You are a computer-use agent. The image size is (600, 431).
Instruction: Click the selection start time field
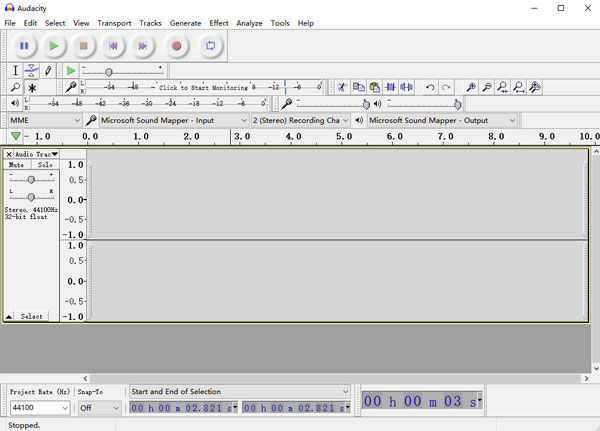point(183,408)
